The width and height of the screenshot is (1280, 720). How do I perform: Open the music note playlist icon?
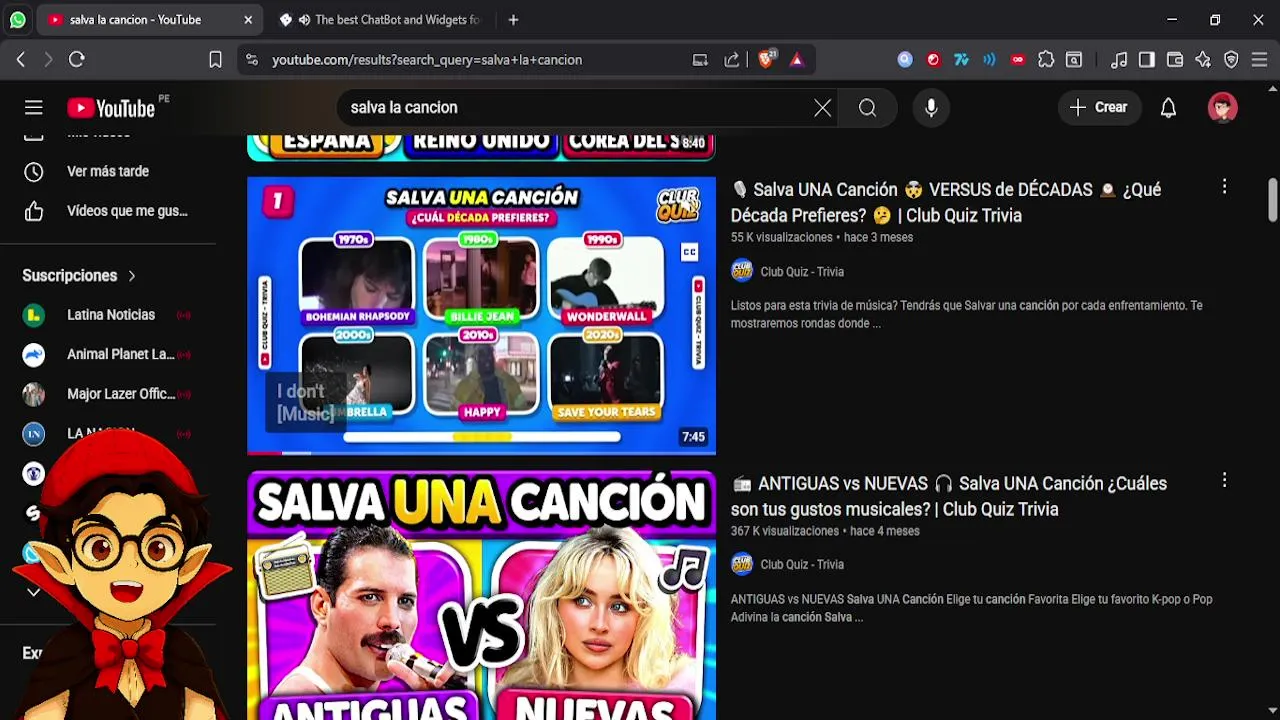(1119, 60)
